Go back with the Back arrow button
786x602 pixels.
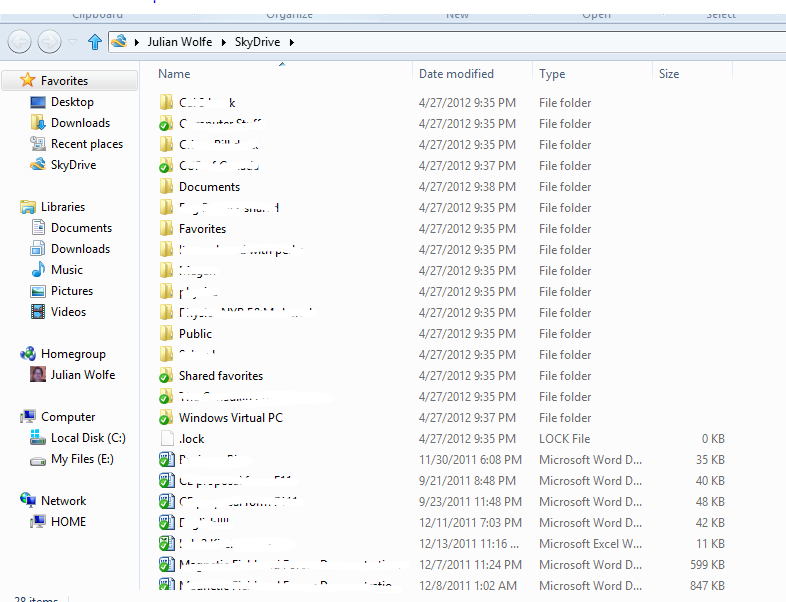(x=20, y=42)
